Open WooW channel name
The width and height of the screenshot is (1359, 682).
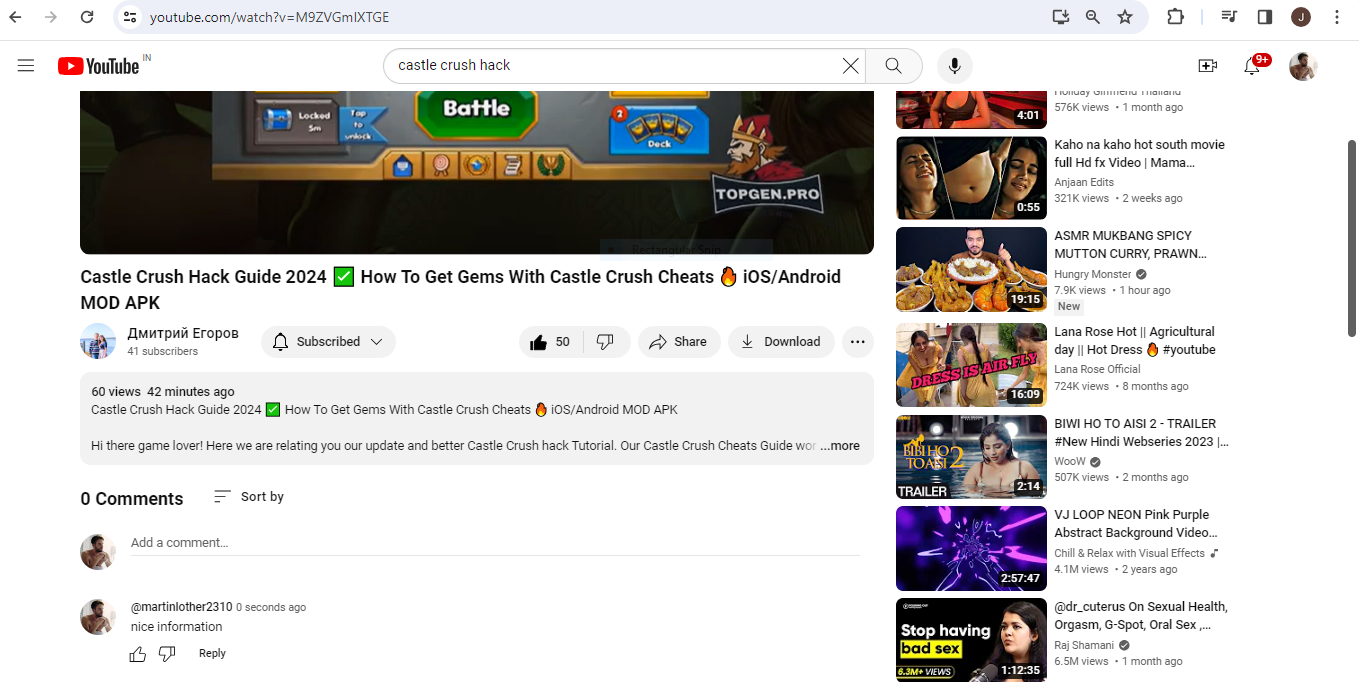tap(1070, 461)
